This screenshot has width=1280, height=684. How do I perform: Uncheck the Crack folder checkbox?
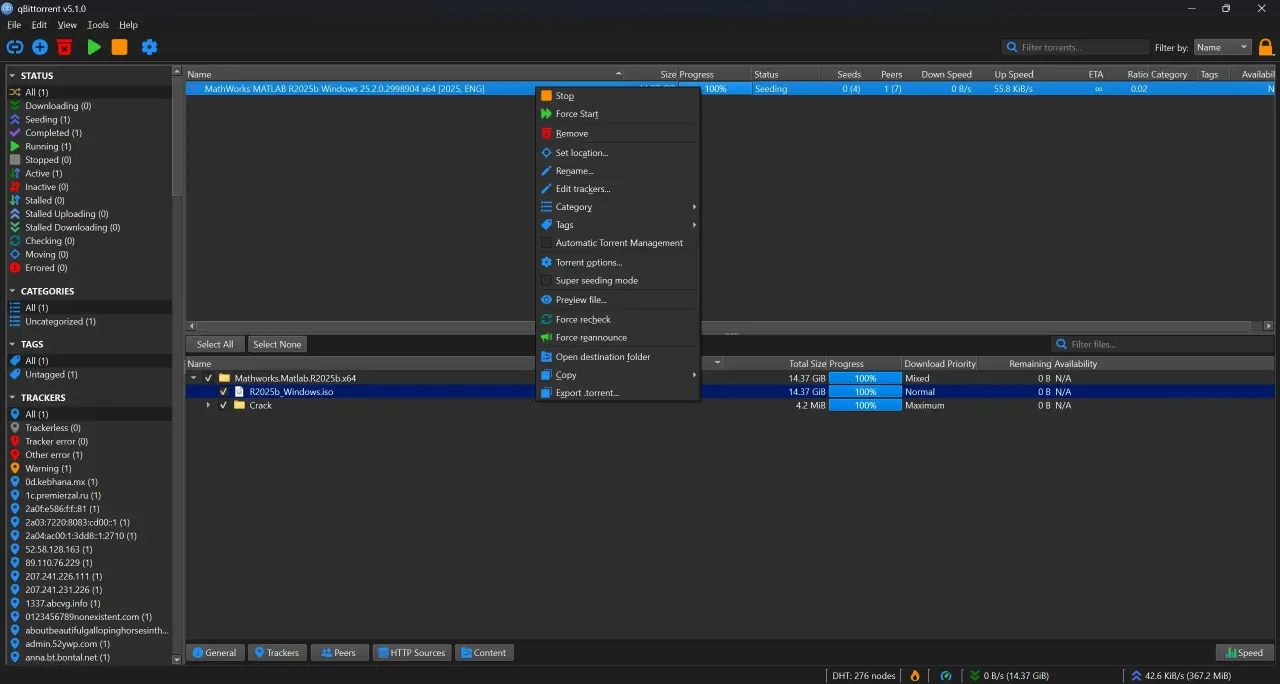click(x=224, y=405)
